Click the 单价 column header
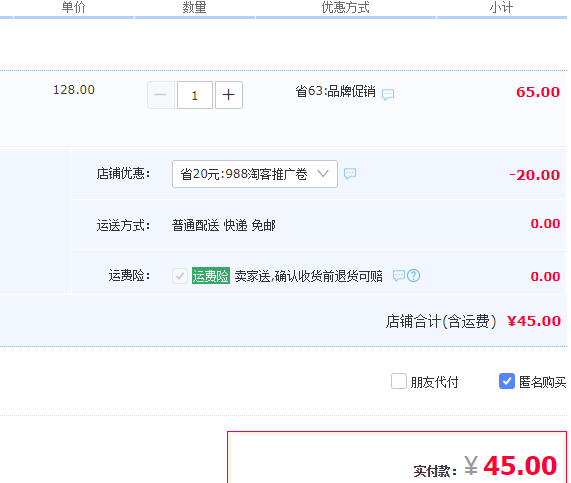Screen dimensions: 571x483 coord(74,7)
